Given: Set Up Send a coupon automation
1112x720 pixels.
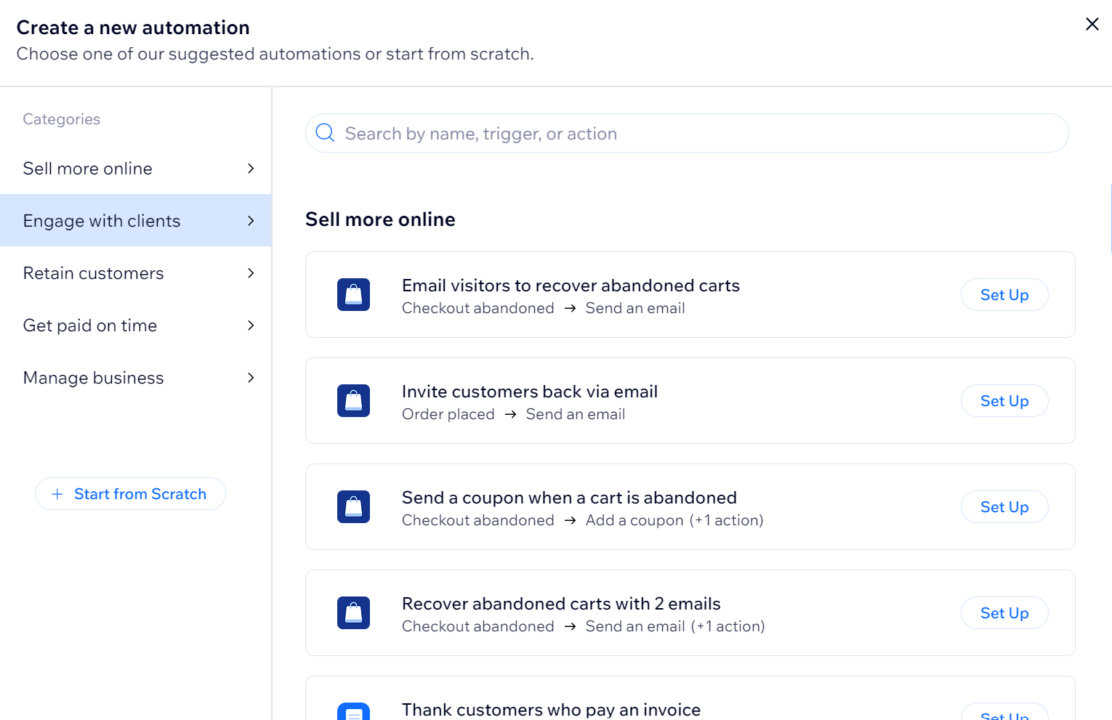Looking at the screenshot, I should 1004,507.
